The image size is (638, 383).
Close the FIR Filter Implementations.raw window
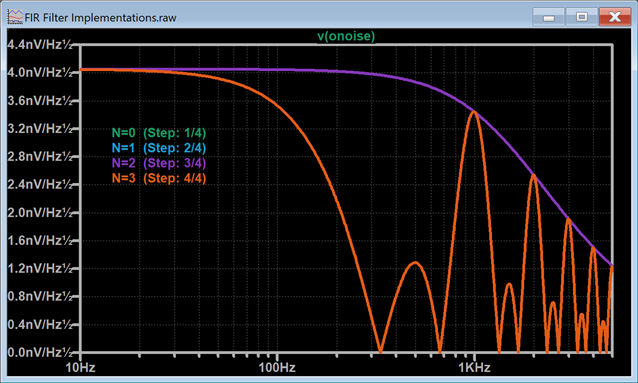pyautogui.click(x=615, y=18)
